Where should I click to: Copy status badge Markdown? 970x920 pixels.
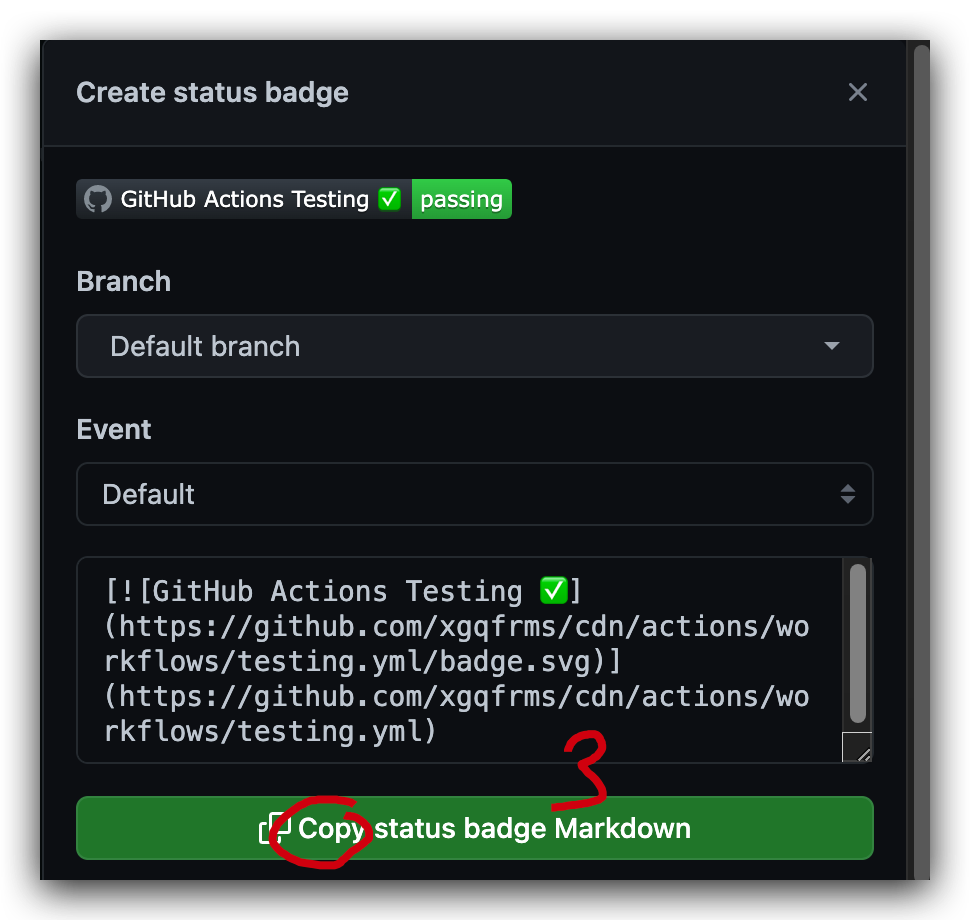[474, 828]
